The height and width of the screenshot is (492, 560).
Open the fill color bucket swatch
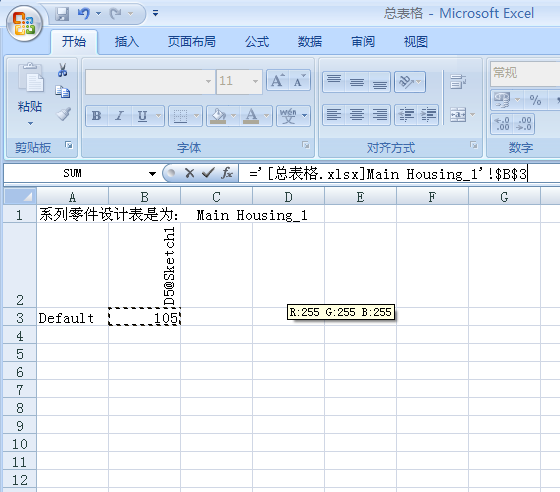(218, 116)
